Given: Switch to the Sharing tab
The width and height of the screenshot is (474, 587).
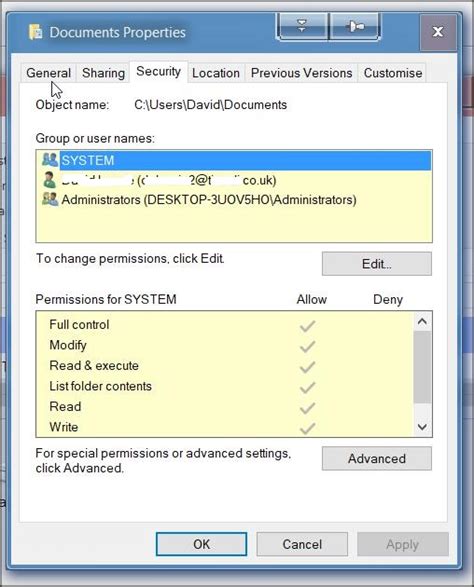Looking at the screenshot, I should [x=103, y=73].
